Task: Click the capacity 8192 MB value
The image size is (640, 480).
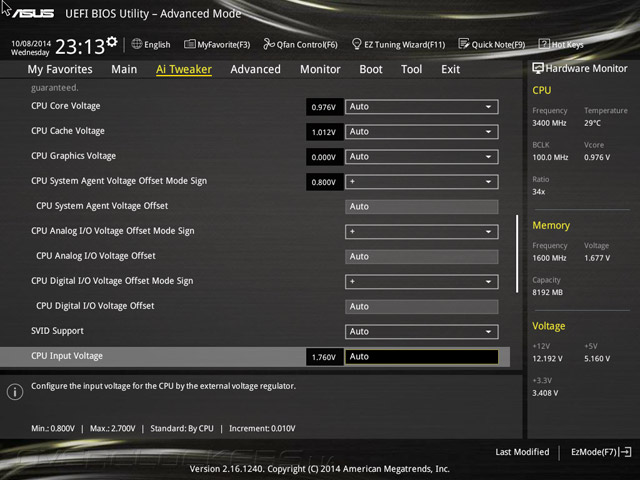Action: tap(548, 292)
